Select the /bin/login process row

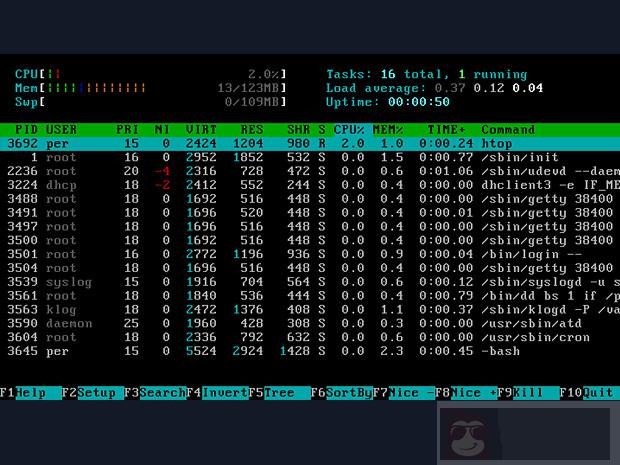coord(310,254)
